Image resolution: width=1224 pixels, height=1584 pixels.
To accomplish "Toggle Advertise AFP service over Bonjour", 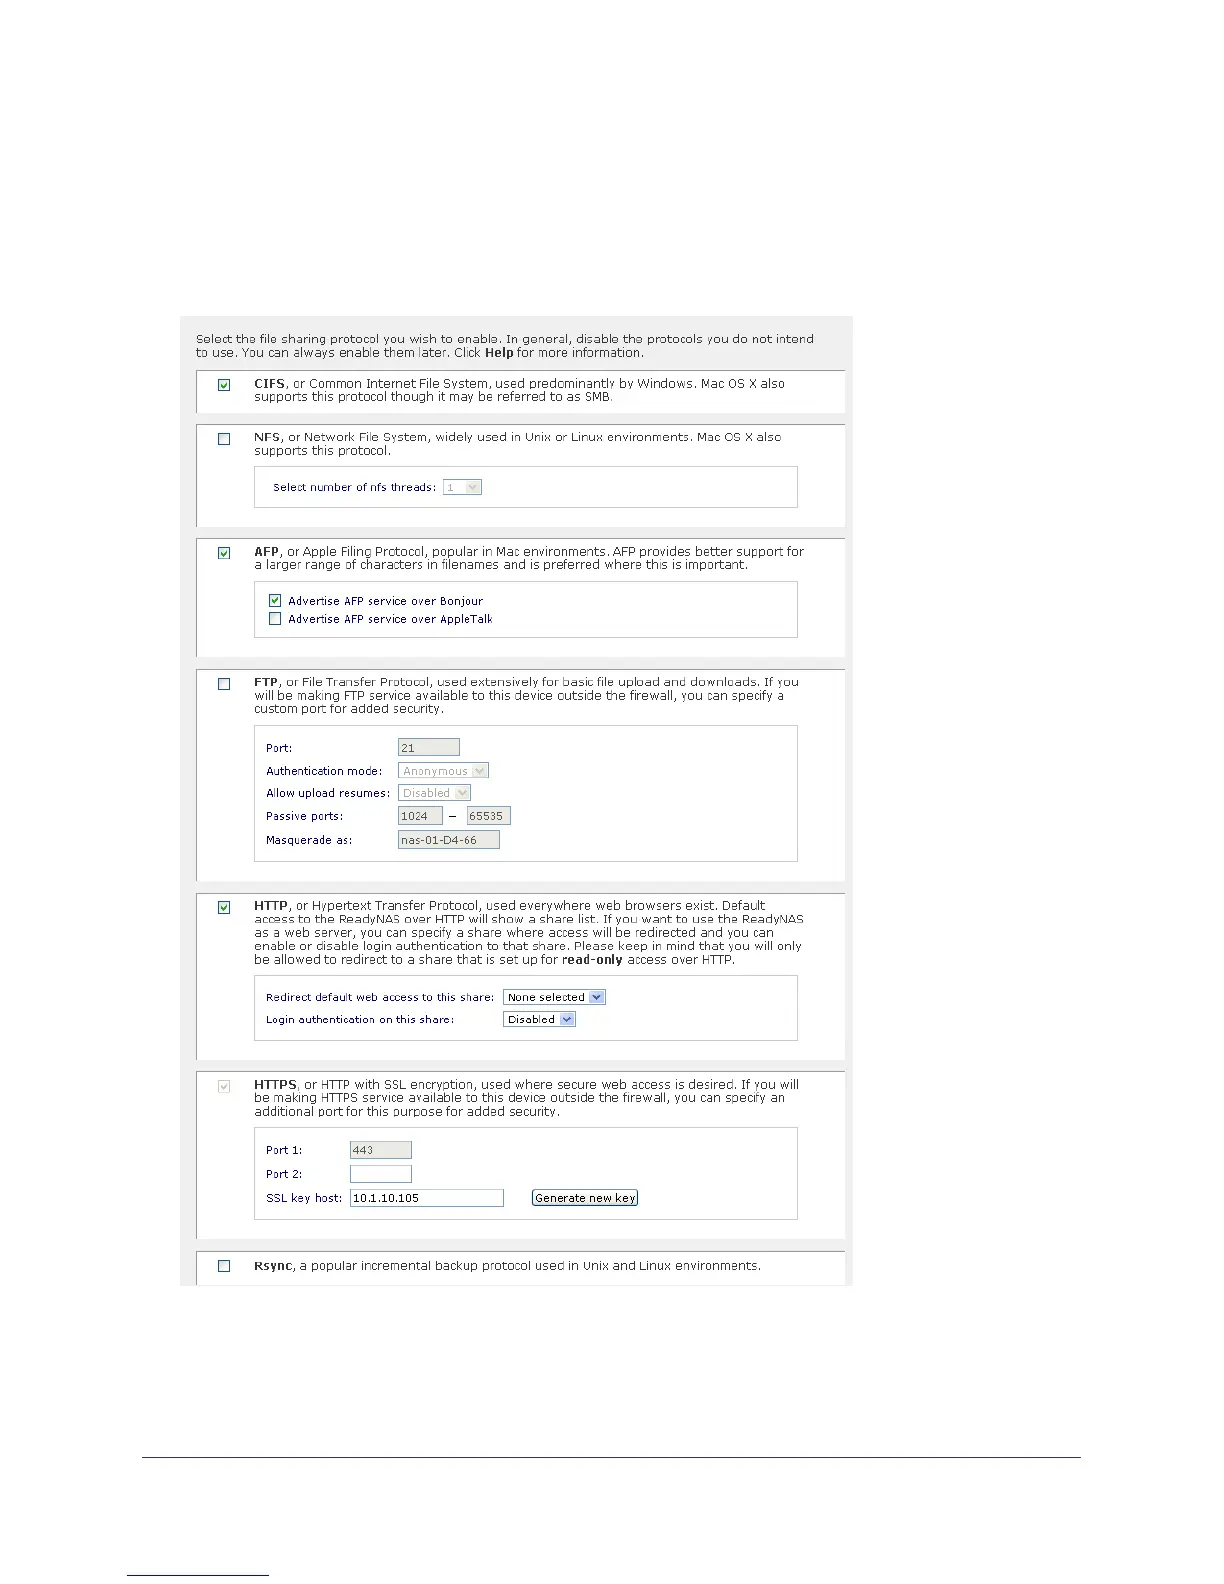I will pyautogui.click(x=275, y=601).
